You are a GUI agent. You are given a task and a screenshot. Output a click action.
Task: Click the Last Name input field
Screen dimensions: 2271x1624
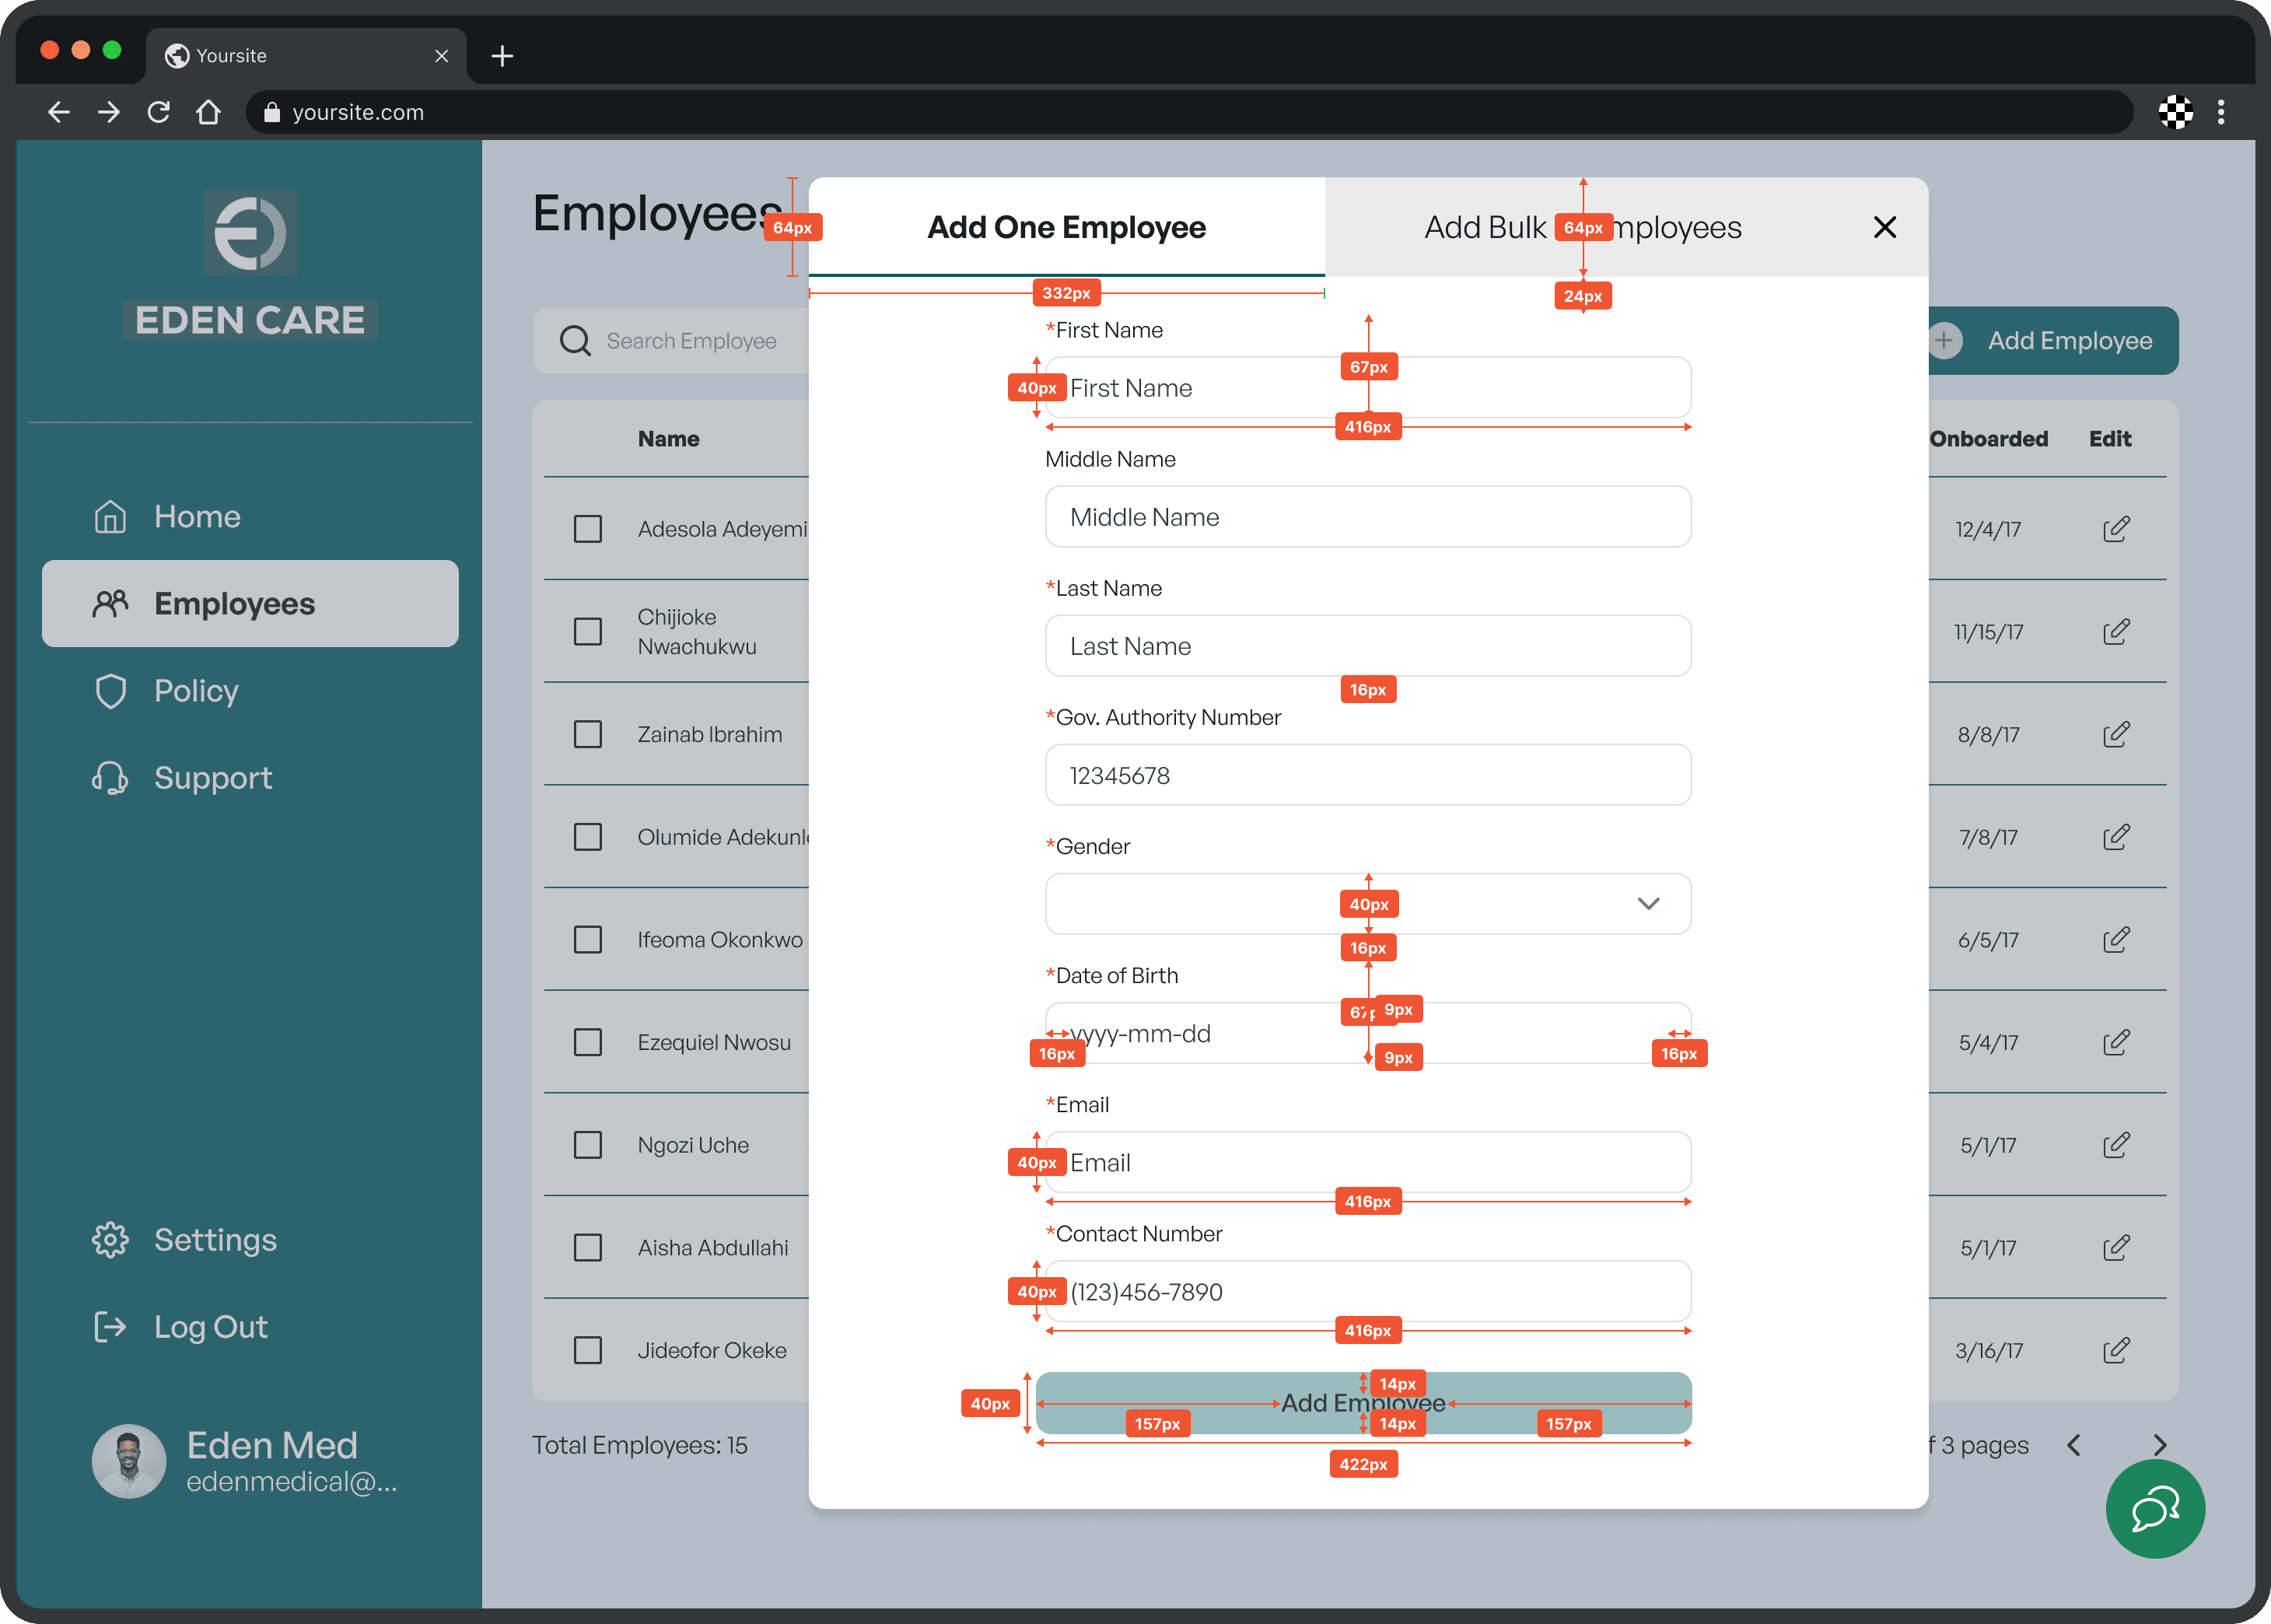tap(1368, 646)
